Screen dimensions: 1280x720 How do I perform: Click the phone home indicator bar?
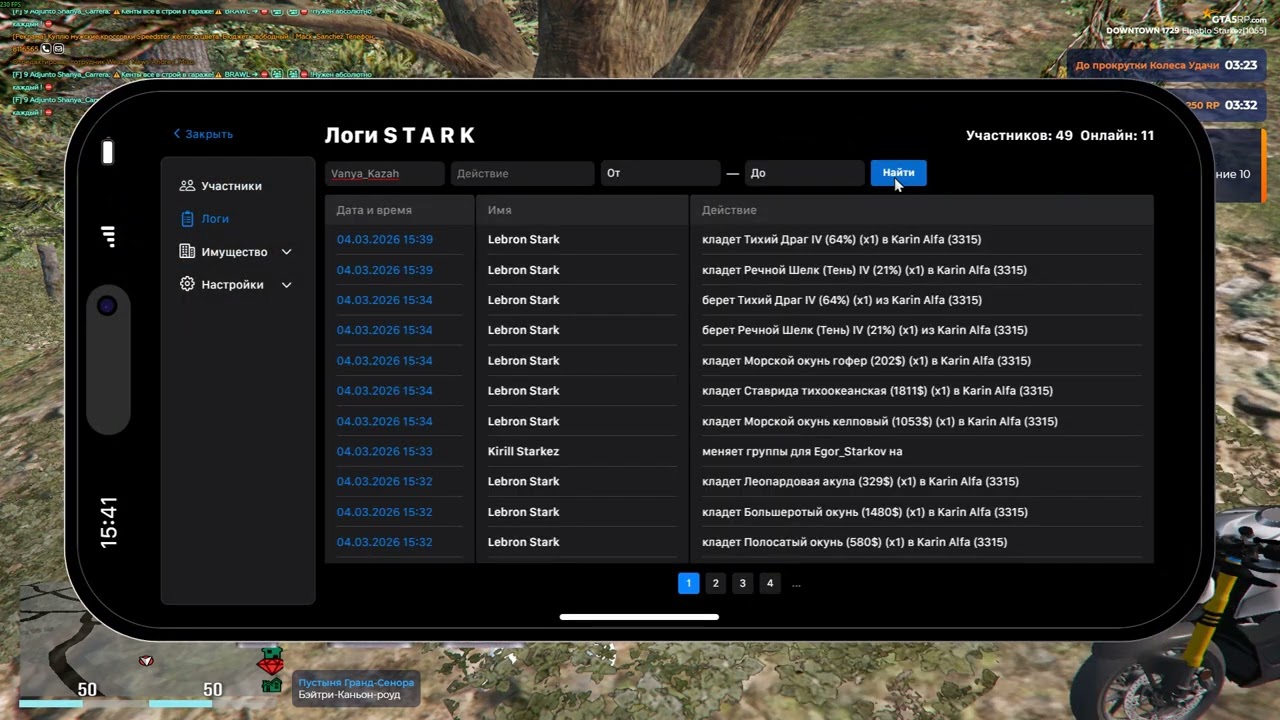point(639,617)
